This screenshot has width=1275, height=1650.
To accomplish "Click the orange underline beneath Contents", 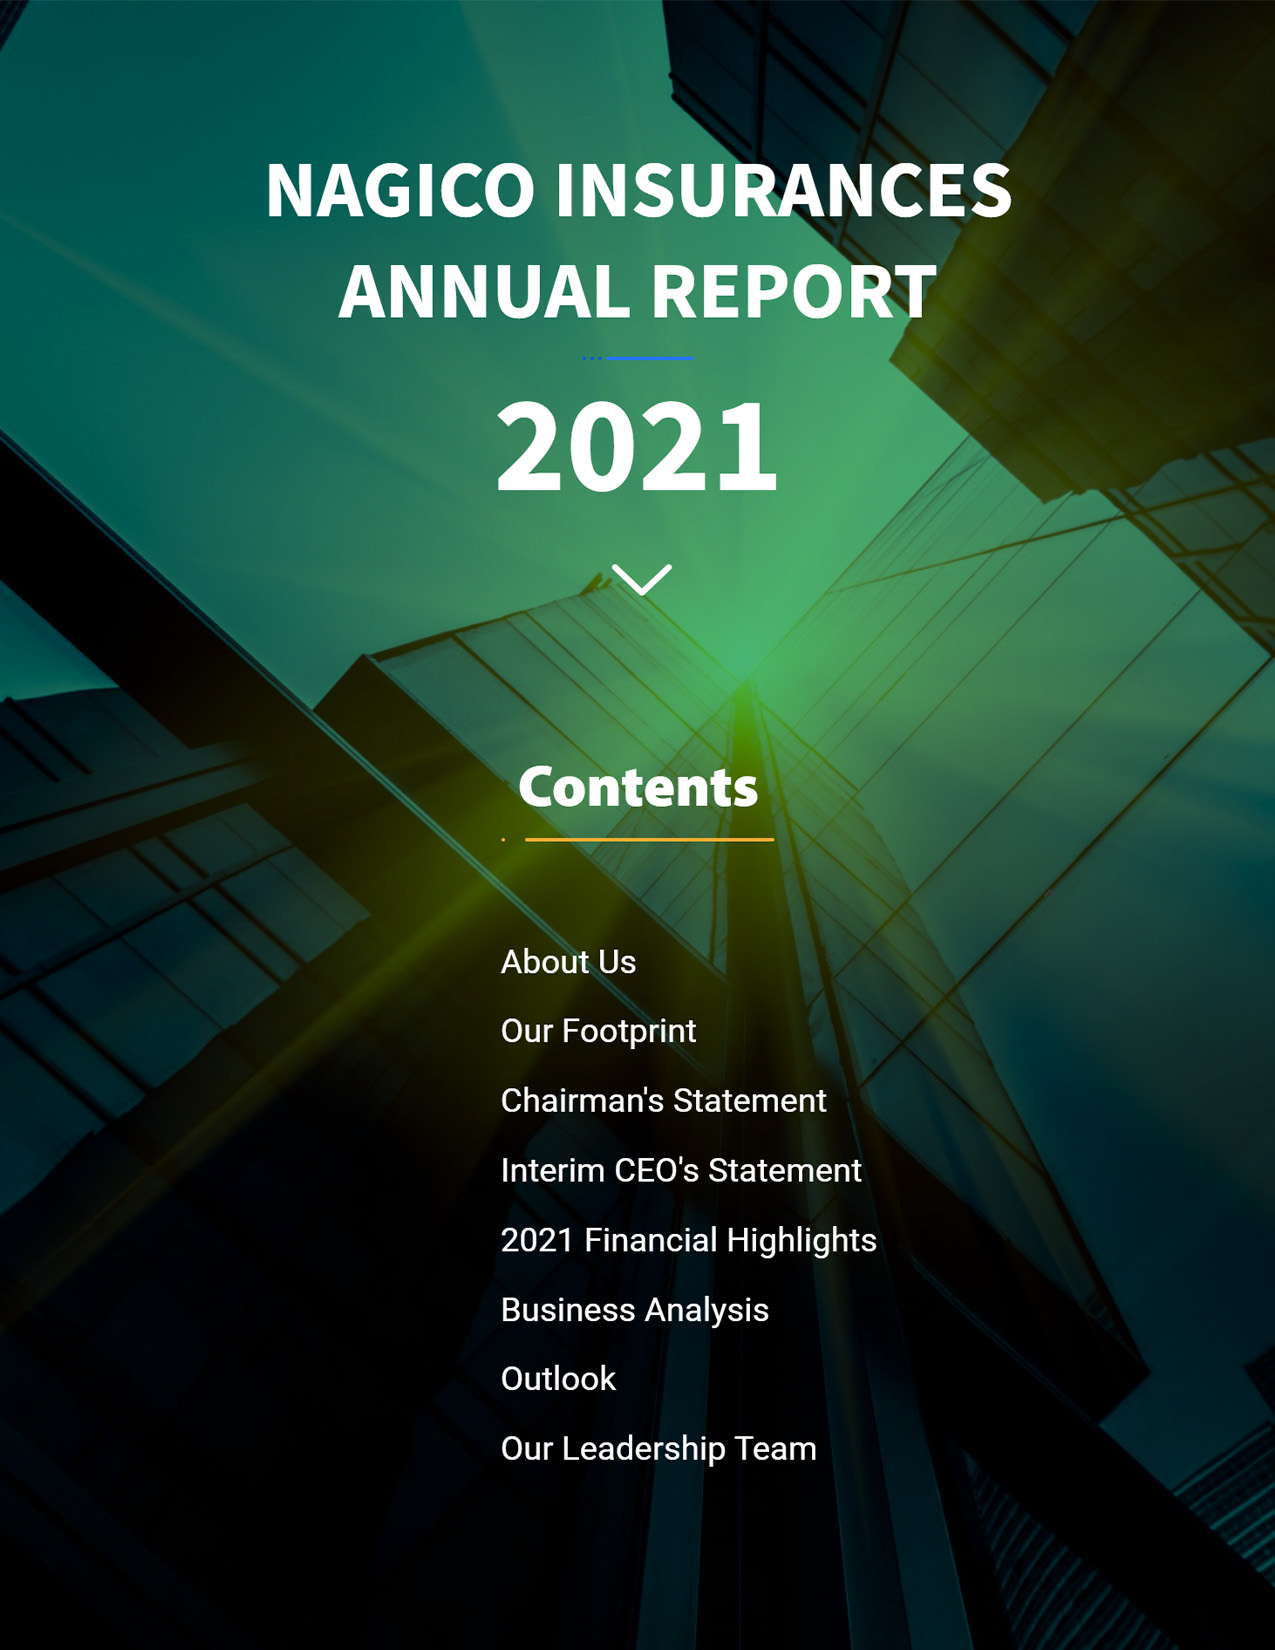I will [x=649, y=840].
